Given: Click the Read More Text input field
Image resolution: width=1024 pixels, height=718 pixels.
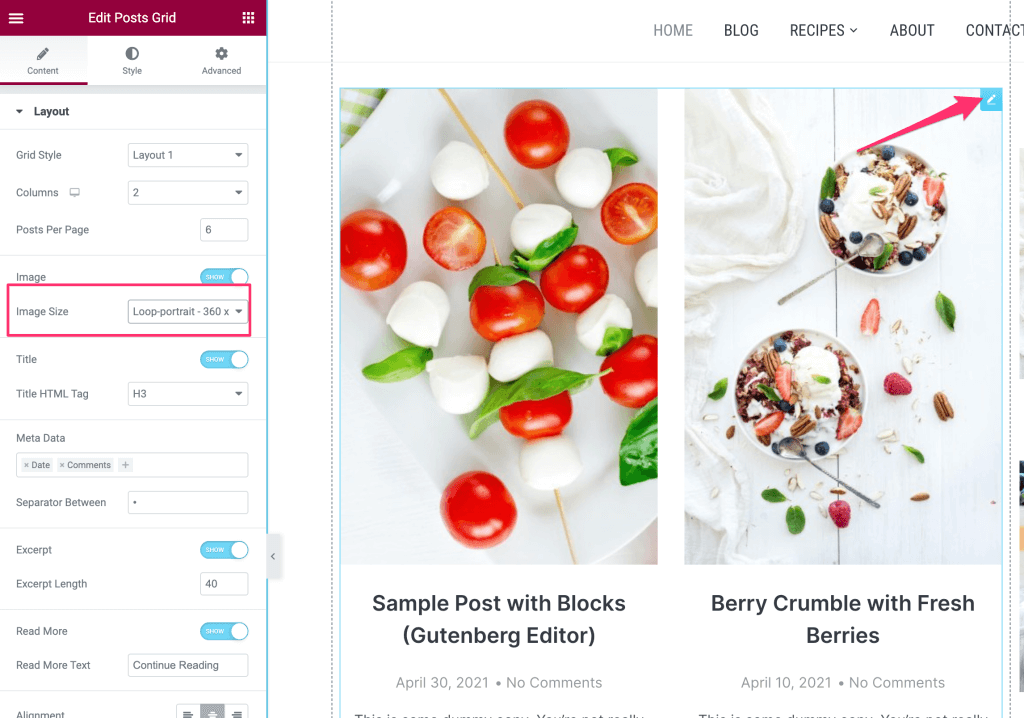Looking at the screenshot, I should [188, 665].
